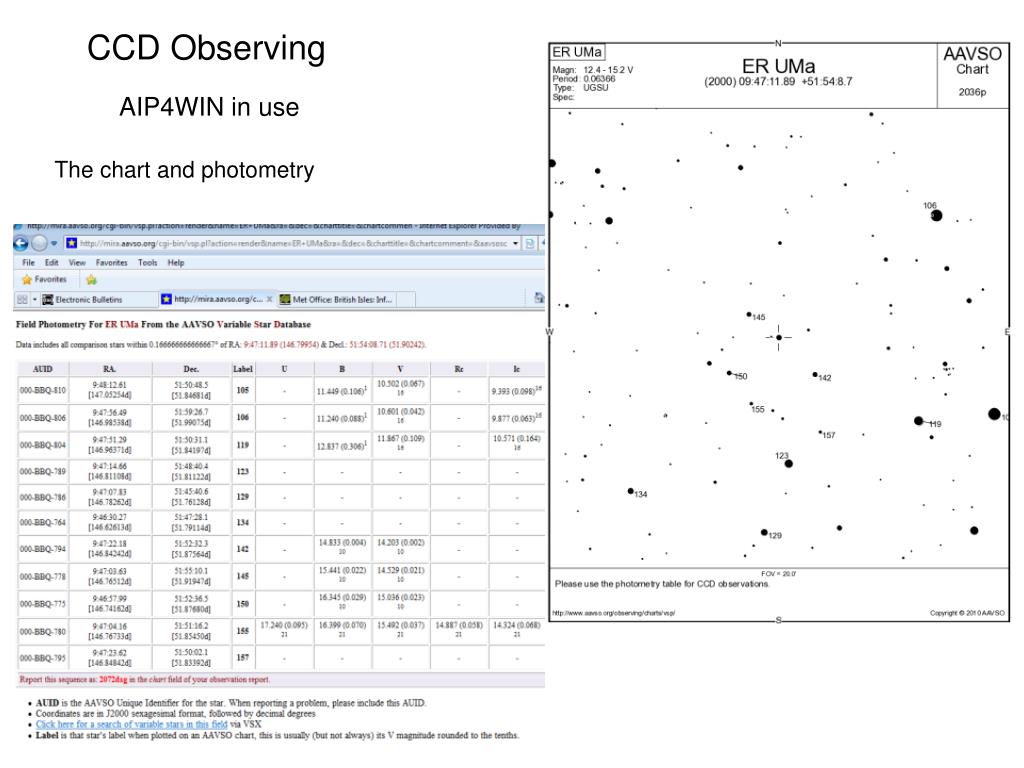Click the aavso.org URL at the chart's bottom left
The image size is (1024, 768).
click(613, 613)
